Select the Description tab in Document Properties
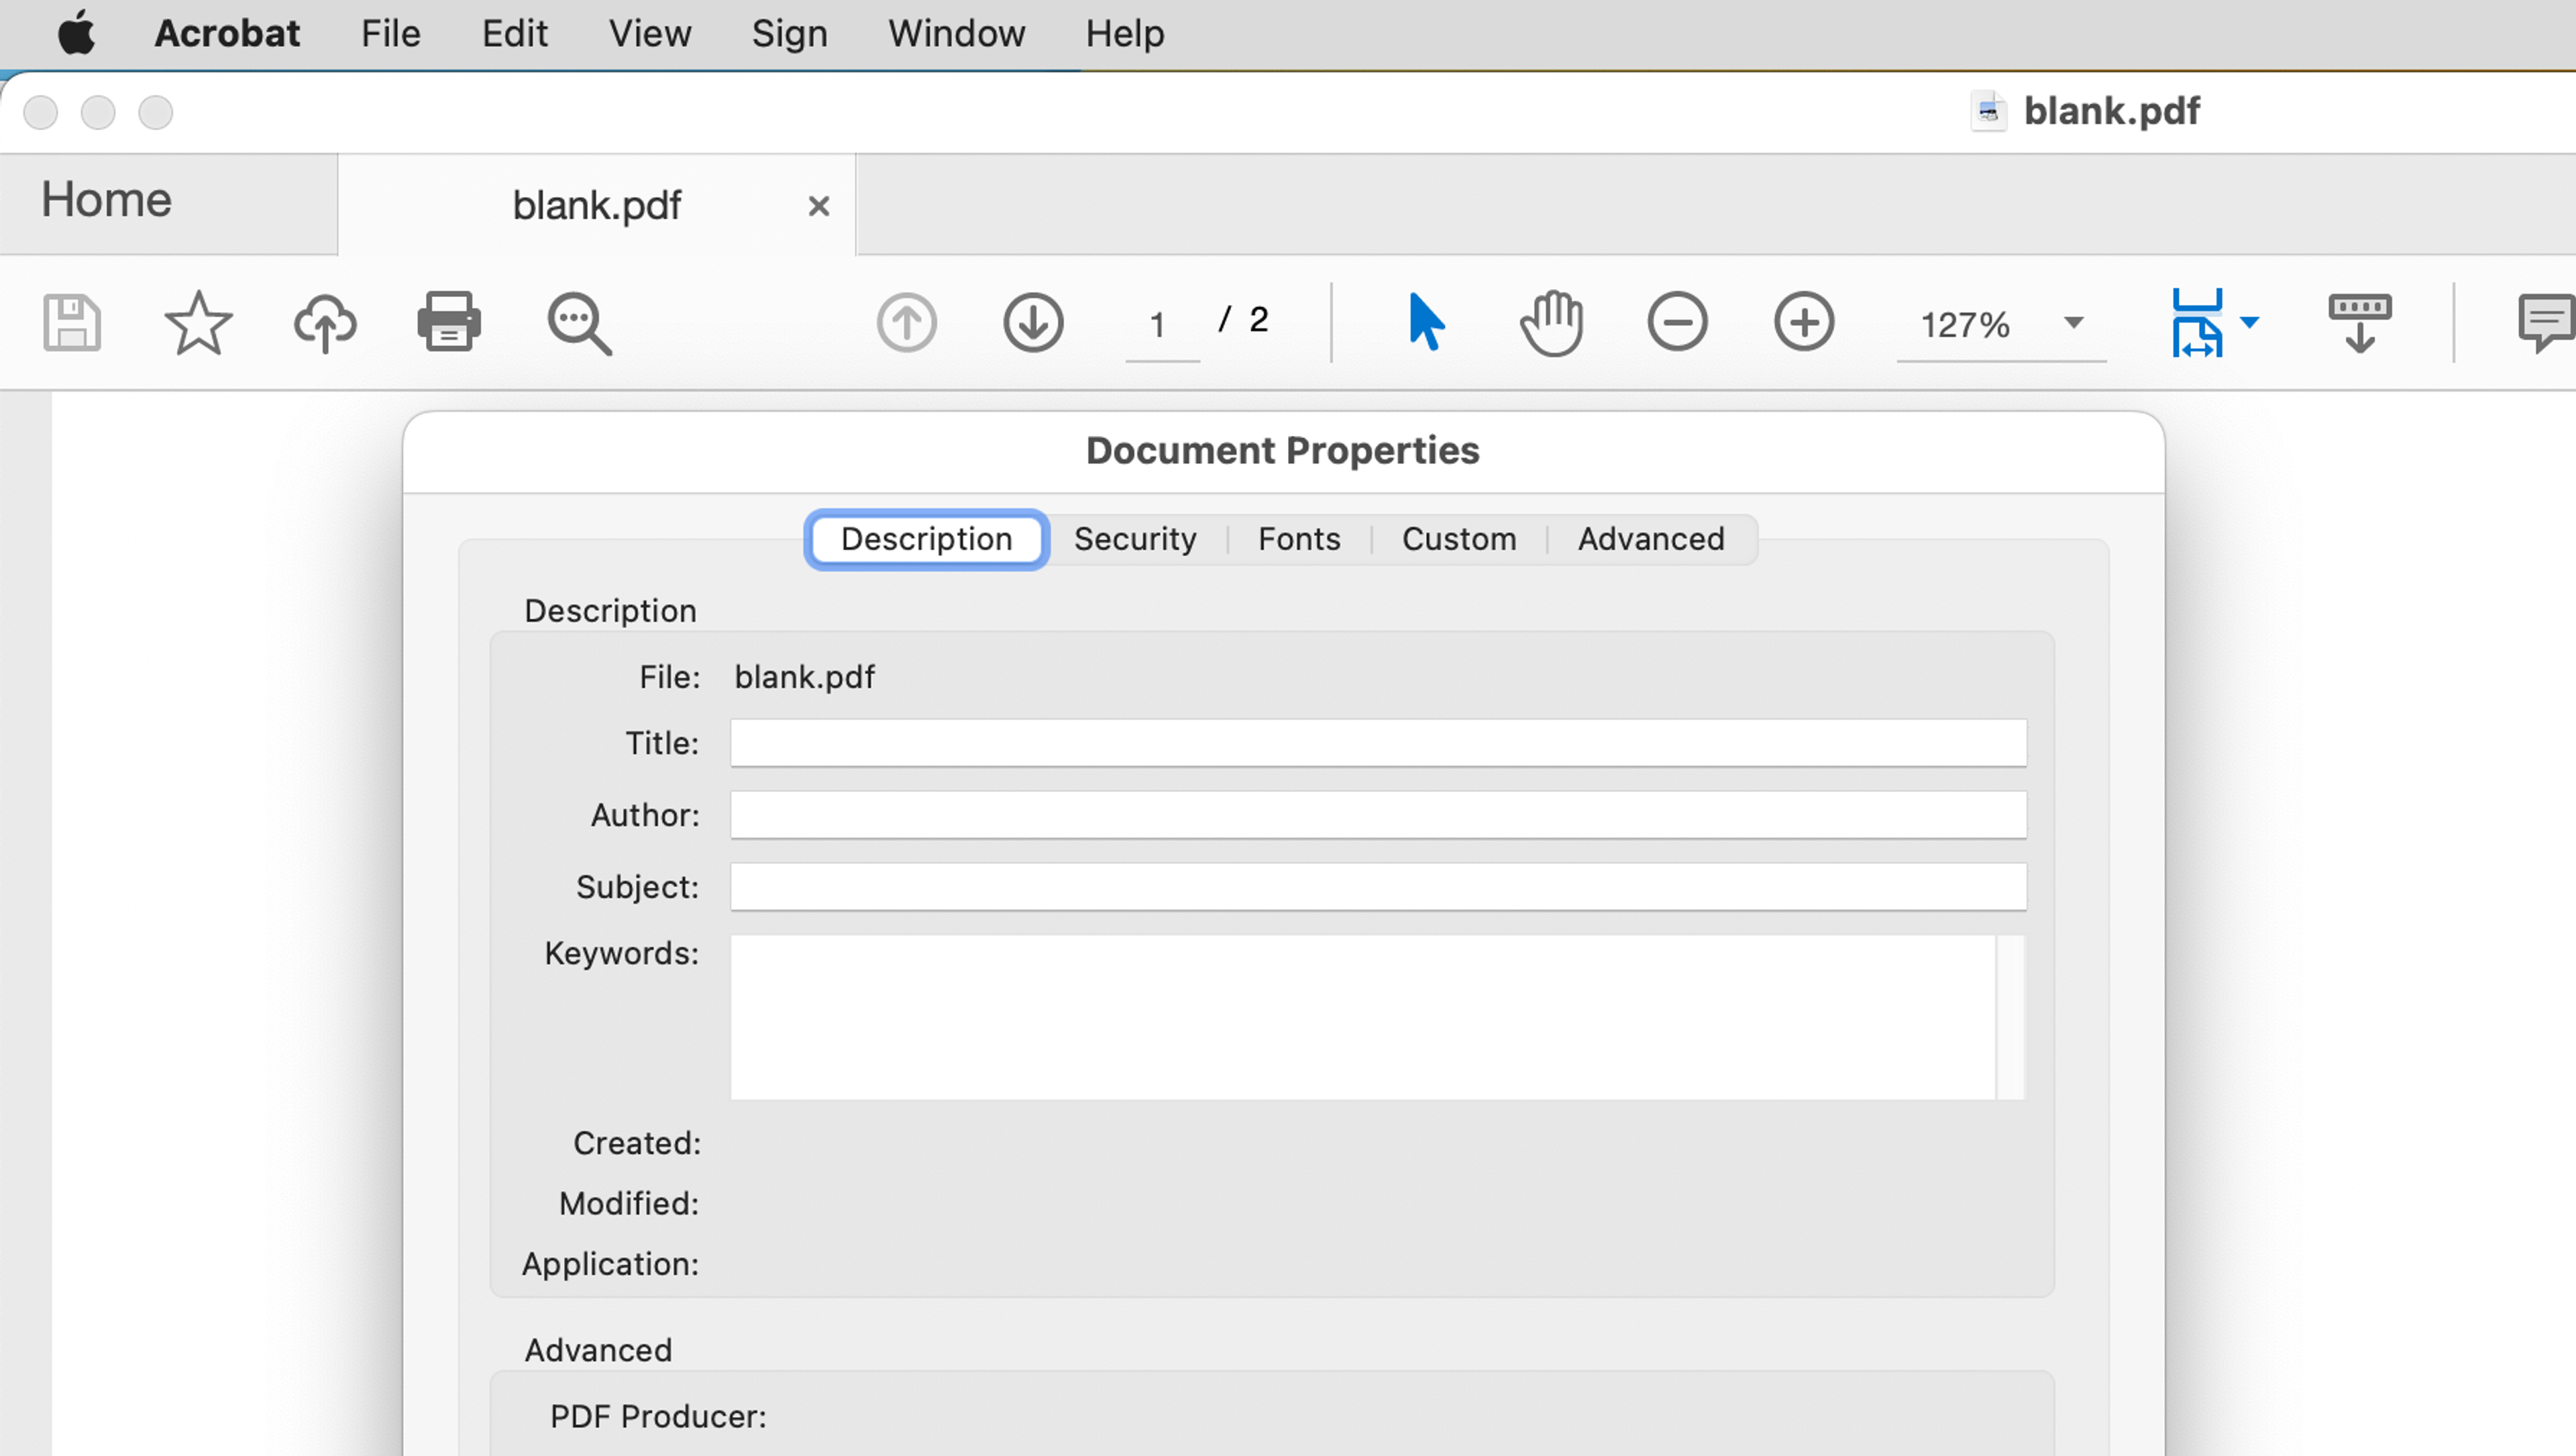This screenshot has width=2576, height=1456. [927, 539]
